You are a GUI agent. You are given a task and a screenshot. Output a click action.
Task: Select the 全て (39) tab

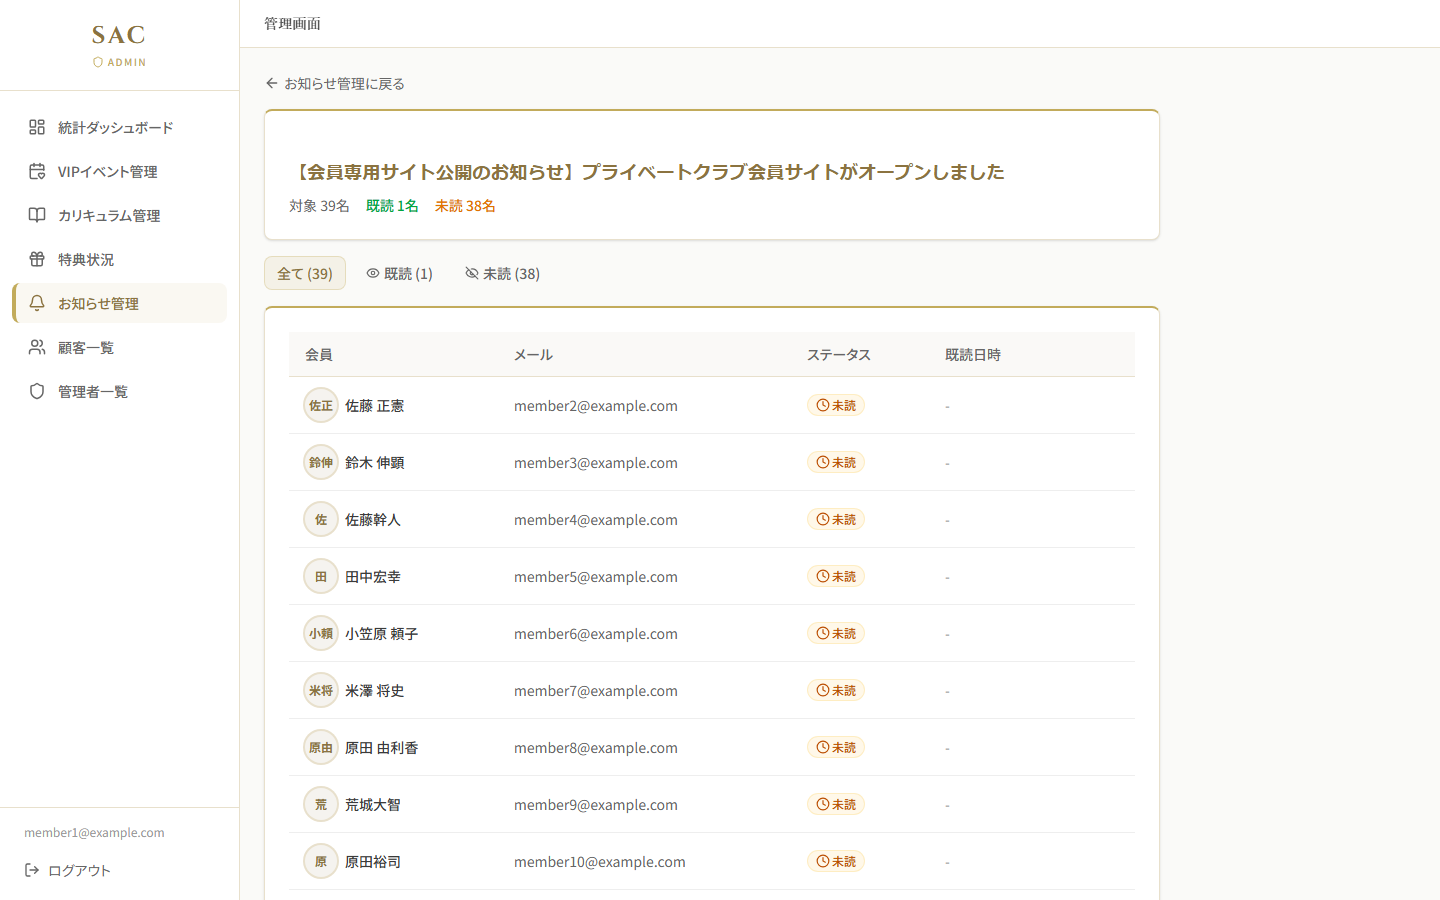305,273
